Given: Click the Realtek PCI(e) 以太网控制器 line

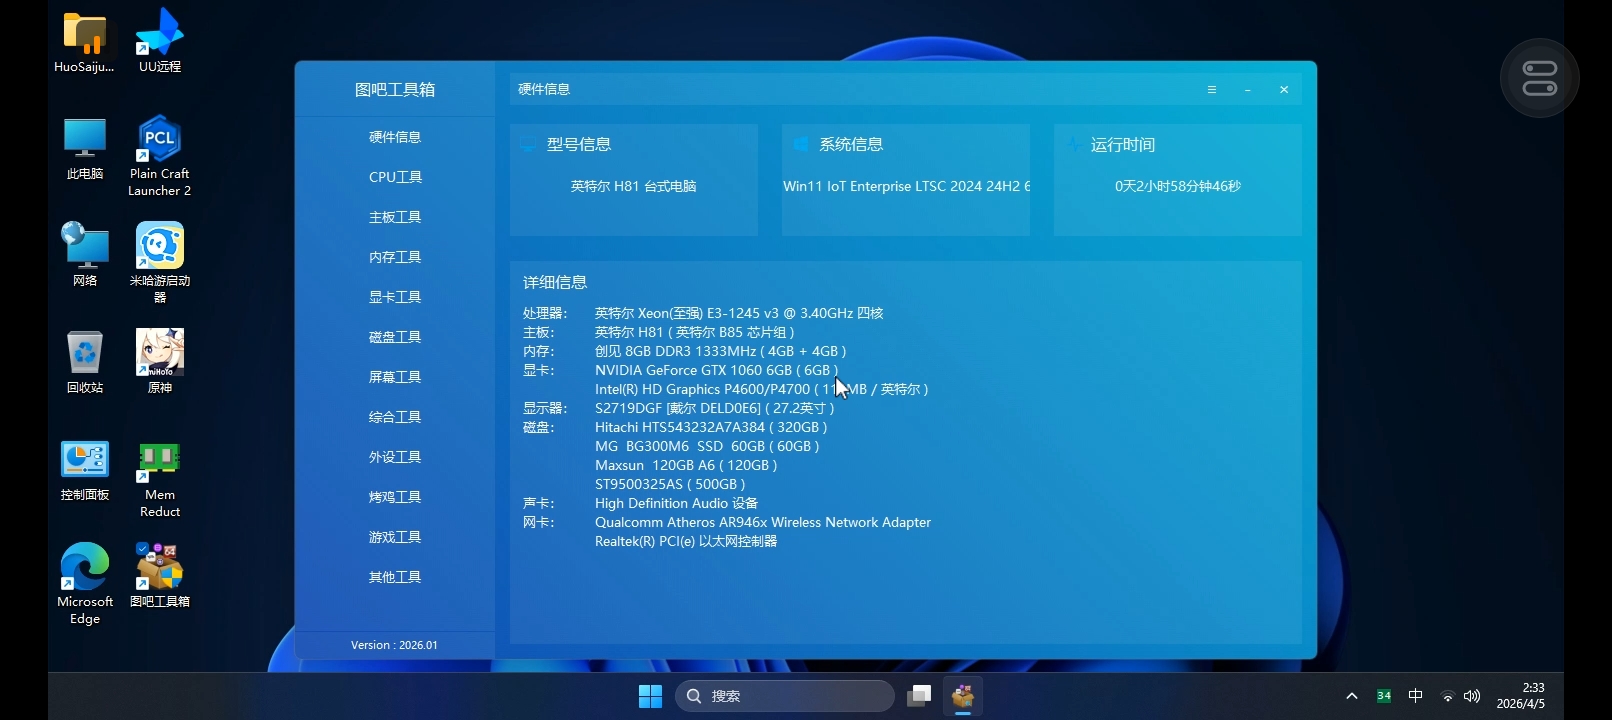Looking at the screenshot, I should (686, 541).
